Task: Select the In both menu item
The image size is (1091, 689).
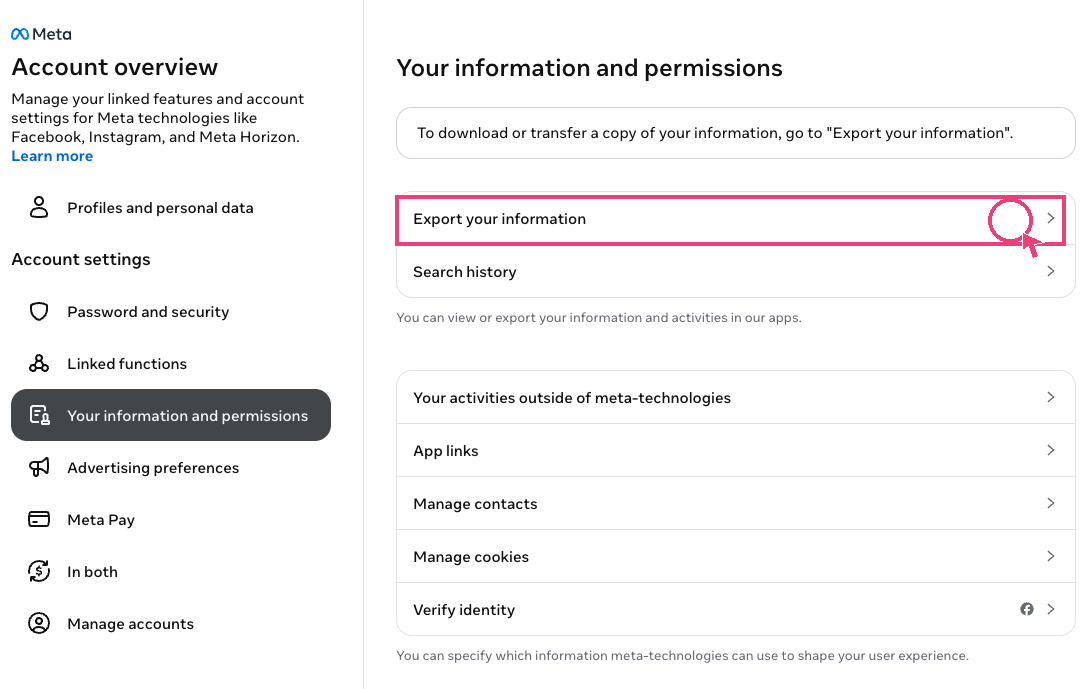Action: [x=170, y=571]
